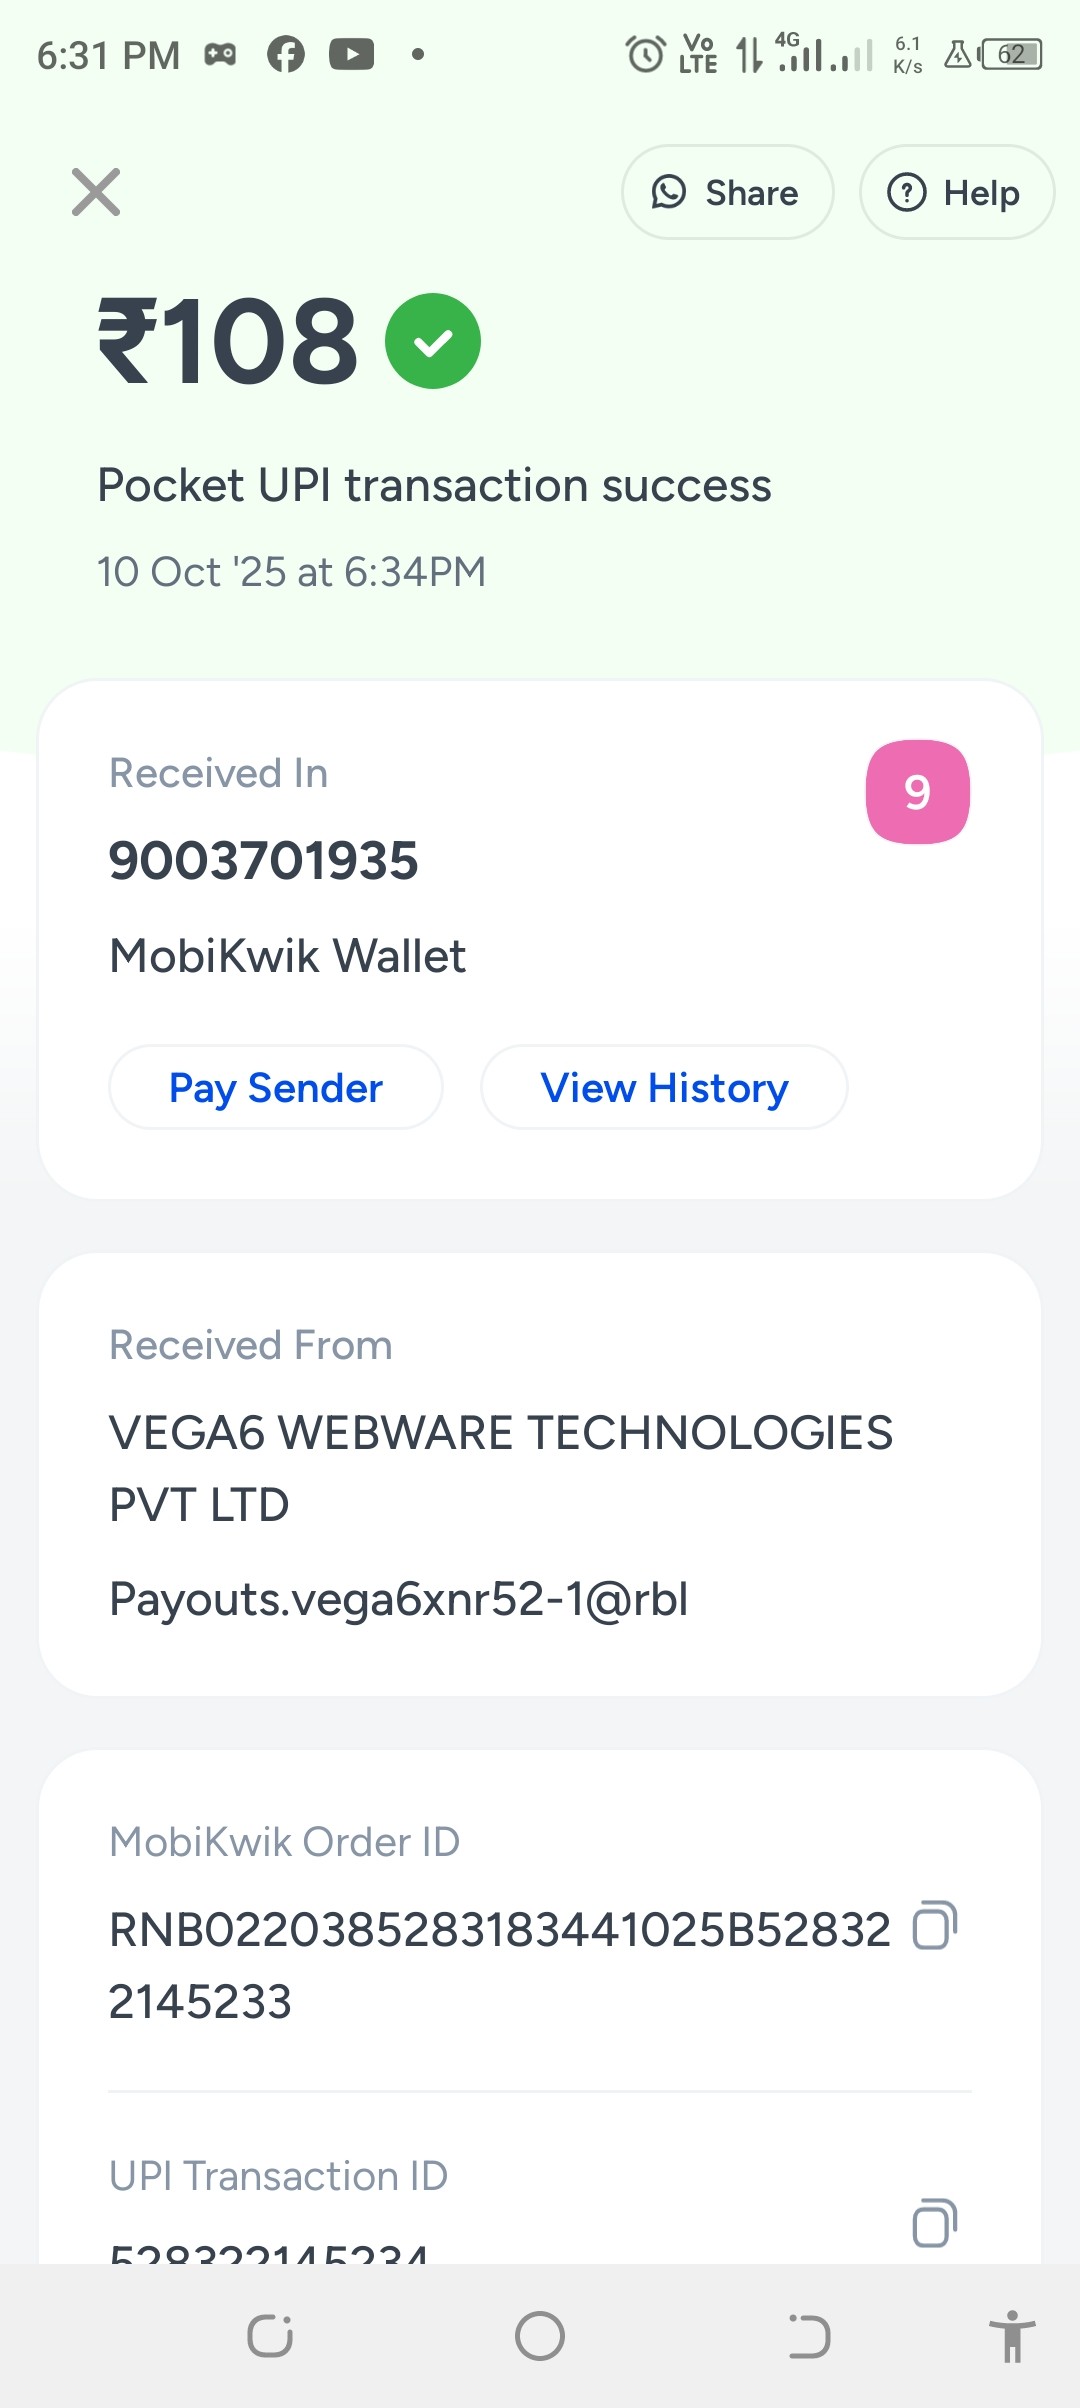Tap the receiving number 9003701935
Viewport: 1080px width, 2408px height.
(x=264, y=861)
